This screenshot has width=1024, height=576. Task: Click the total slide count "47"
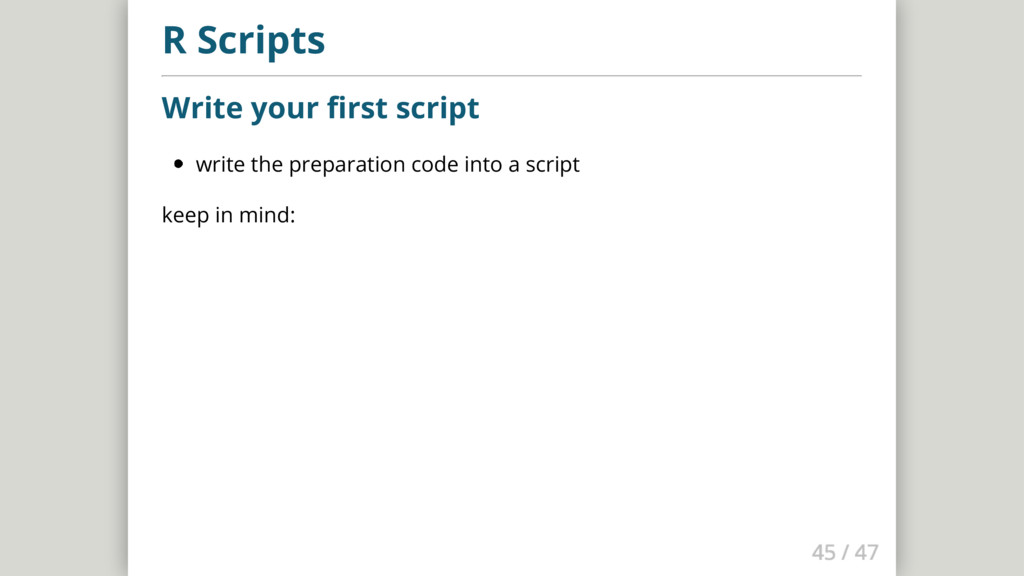point(866,552)
